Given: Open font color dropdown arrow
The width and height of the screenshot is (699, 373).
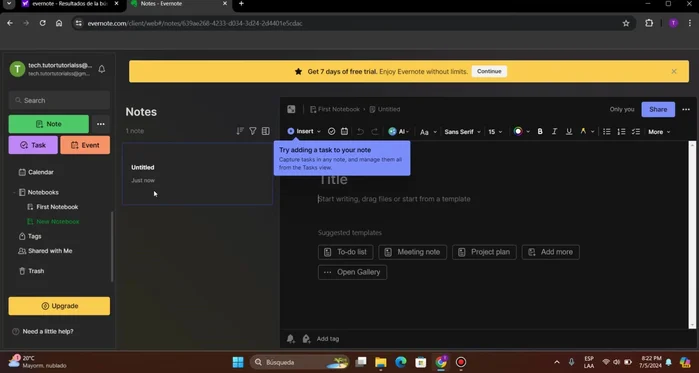Looking at the screenshot, I should (x=528, y=132).
